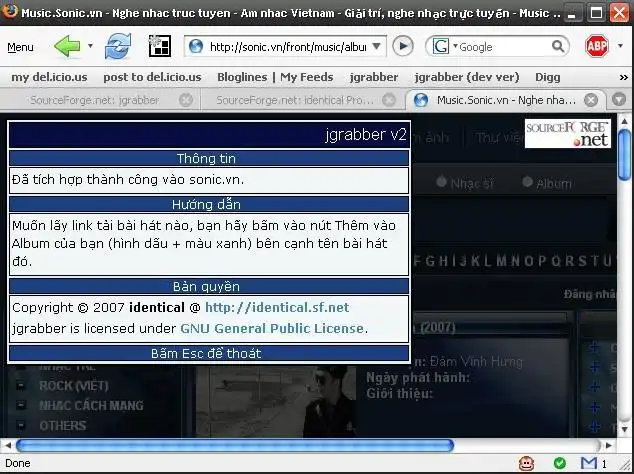634x474 pixels.
Task: Click the Hướng dẫn section header
Action: tap(209, 204)
